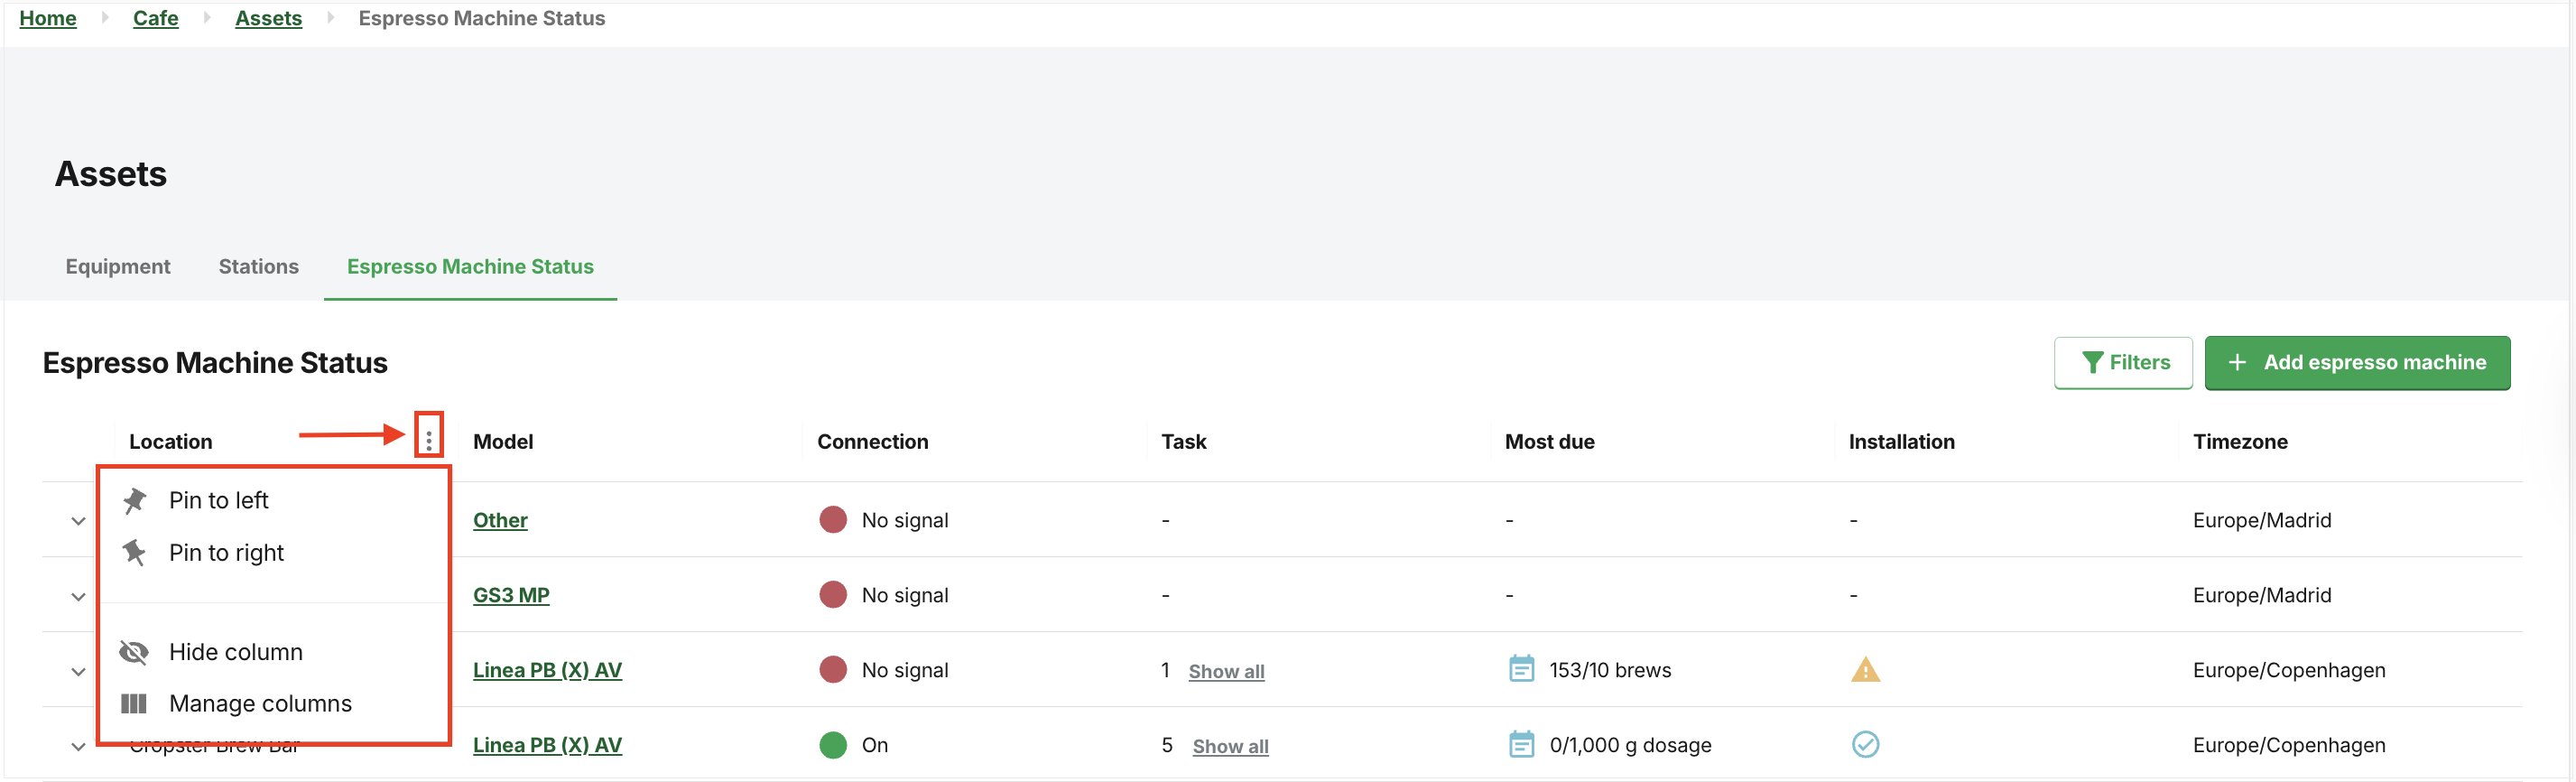
Task: Click the pin icon beside Pin to left
Action: pos(134,500)
